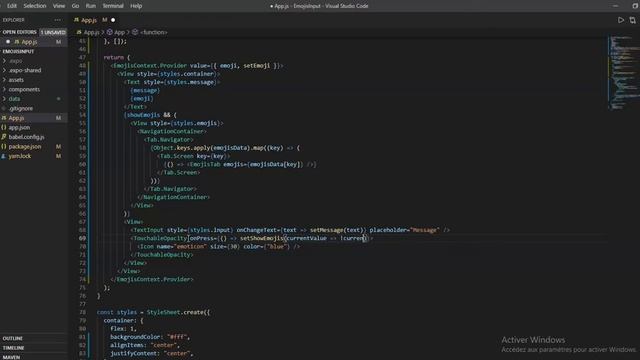Click the package.json braces icon
Viewport: 640px width, 360px height.
click(x=4, y=147)
